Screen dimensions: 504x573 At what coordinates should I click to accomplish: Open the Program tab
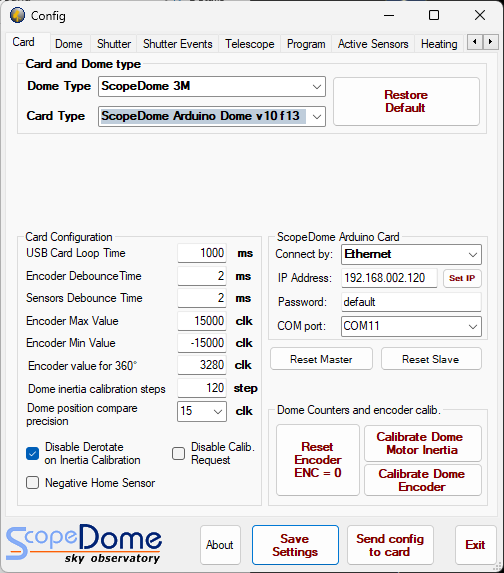coord(306,44)
